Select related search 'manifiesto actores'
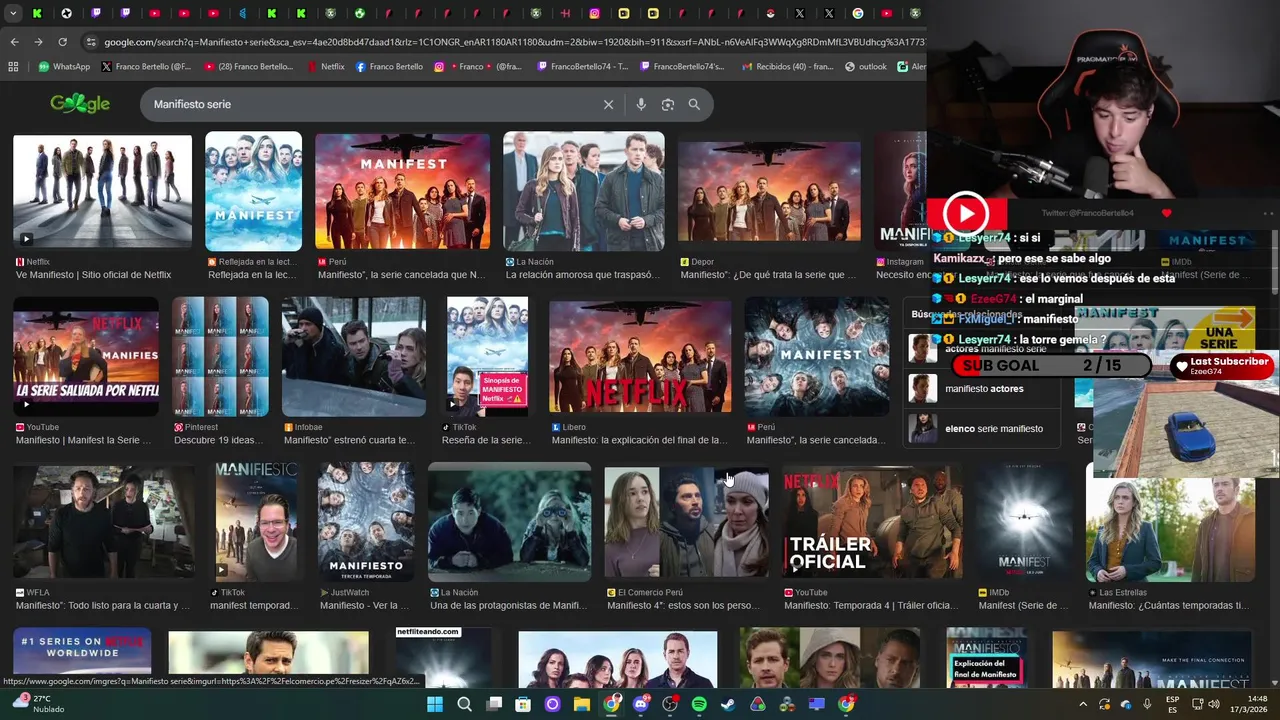This screenshot has width=1280, height=720. (x=984, y=388)
